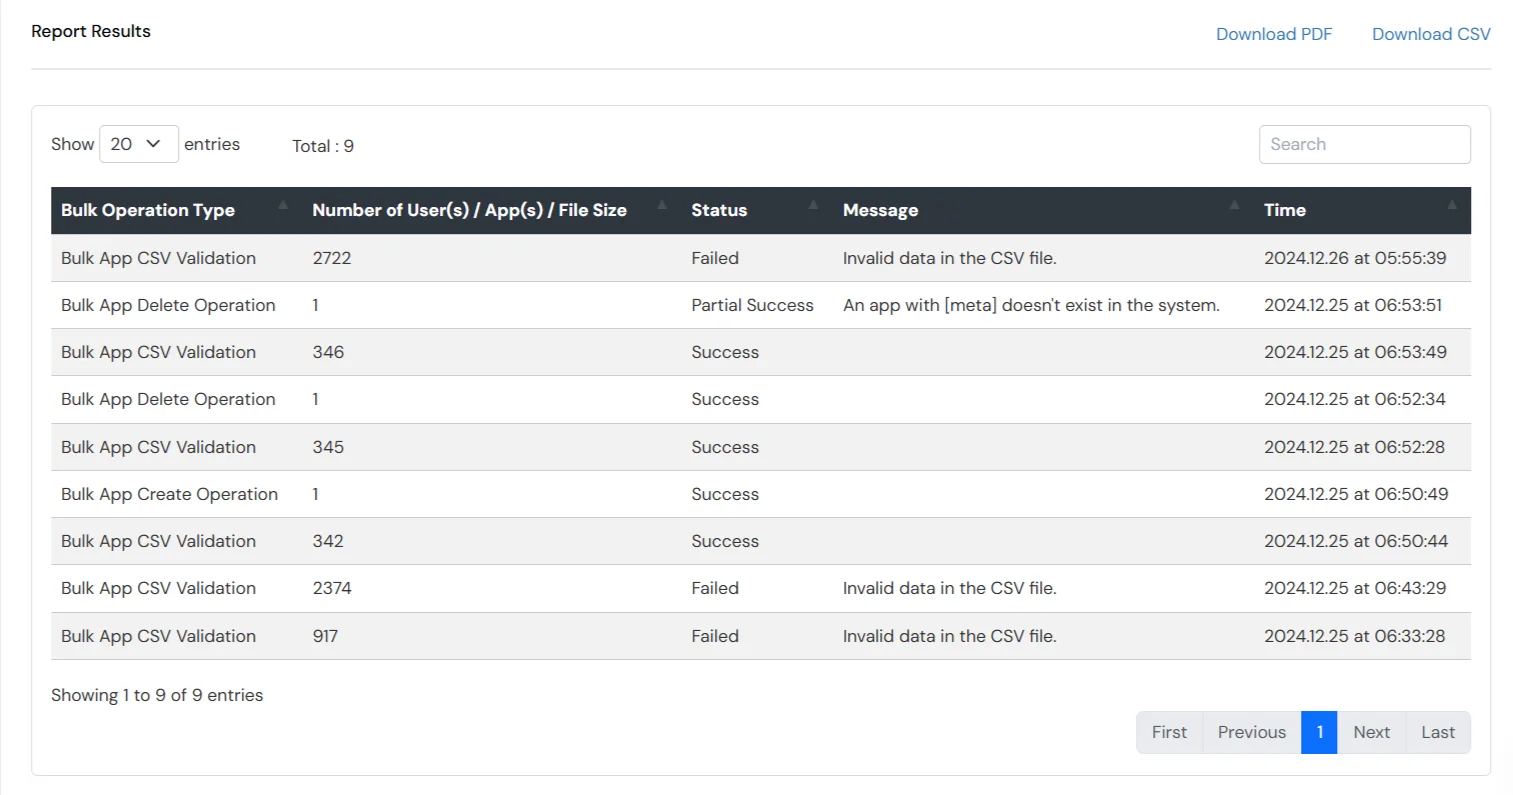The height and width of the screenshot is (795, 1513).
Task: Click the failed validation row with 2722 apps
Action: tap(600, 258)
